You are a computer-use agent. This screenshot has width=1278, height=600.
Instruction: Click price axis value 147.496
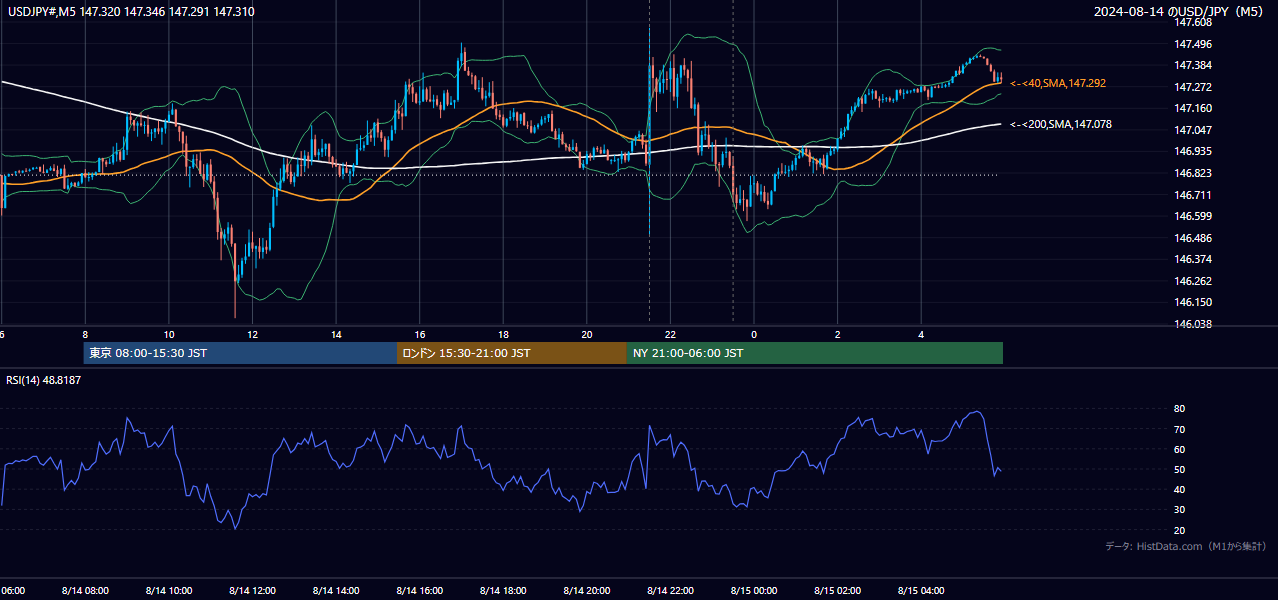click(x=1193, y=44)
